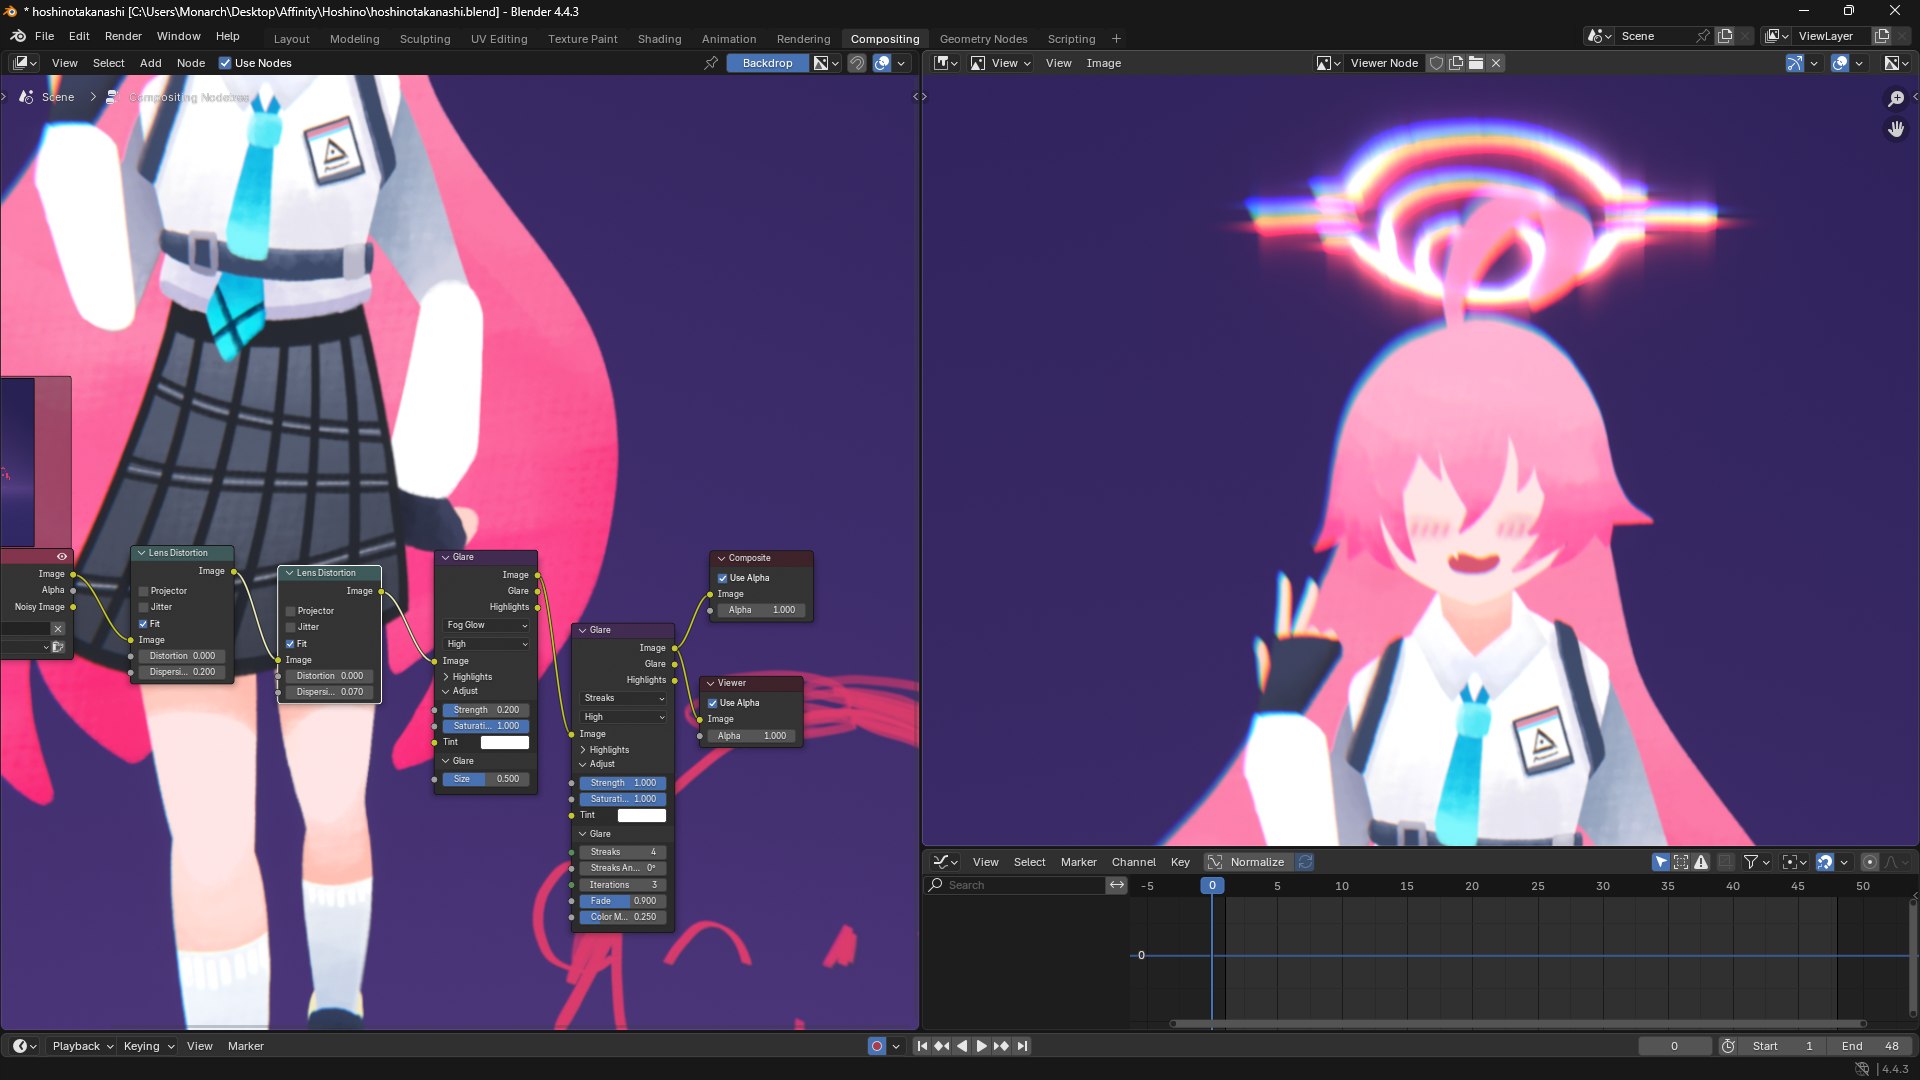Add a new workspace with plus button

coord(1116,39)
